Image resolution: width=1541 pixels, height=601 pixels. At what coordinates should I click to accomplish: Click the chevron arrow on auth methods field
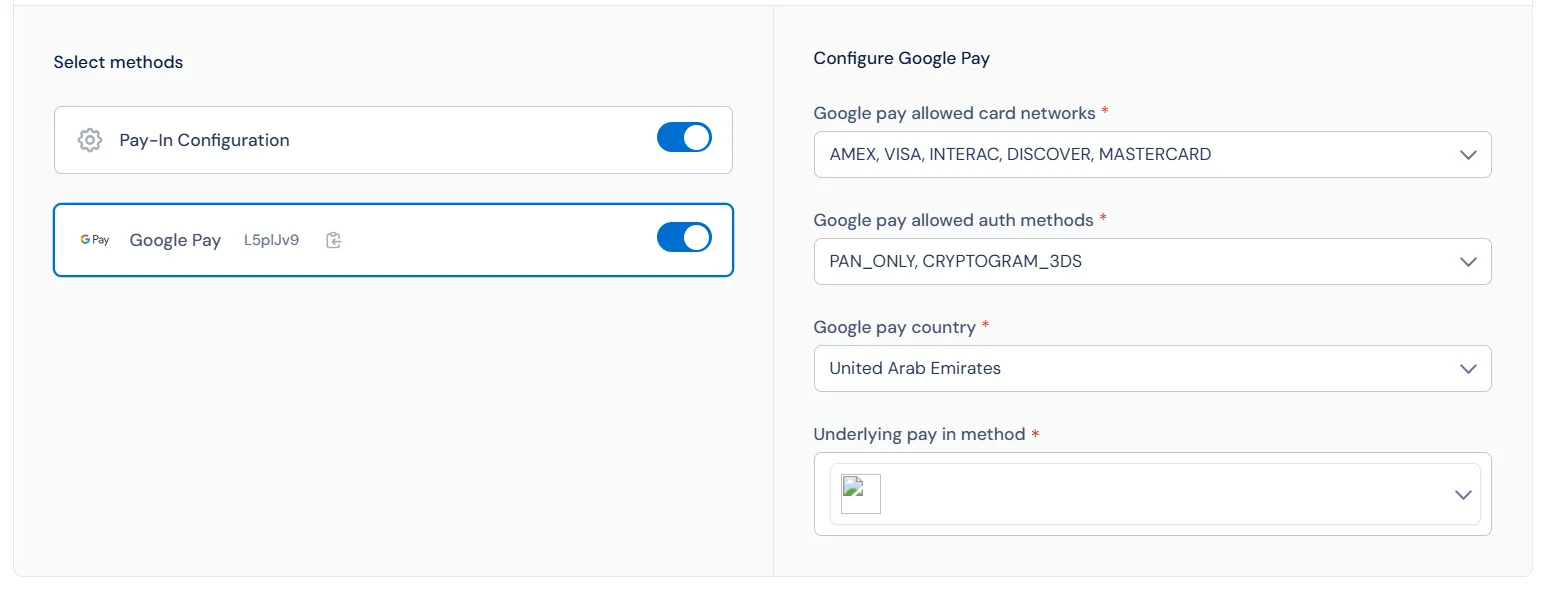click(1467, 262)
